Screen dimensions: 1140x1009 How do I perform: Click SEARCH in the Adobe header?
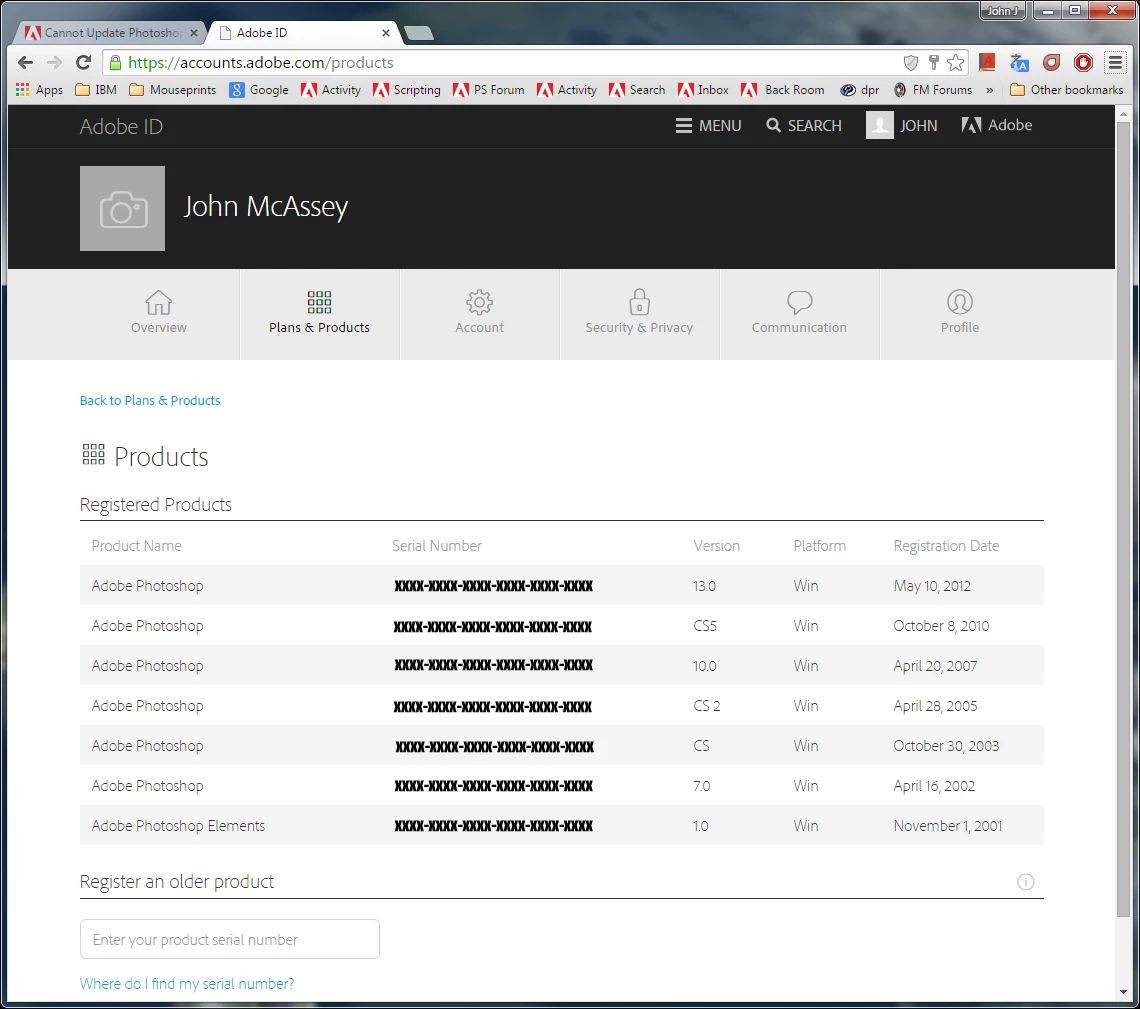coord(803,126)
